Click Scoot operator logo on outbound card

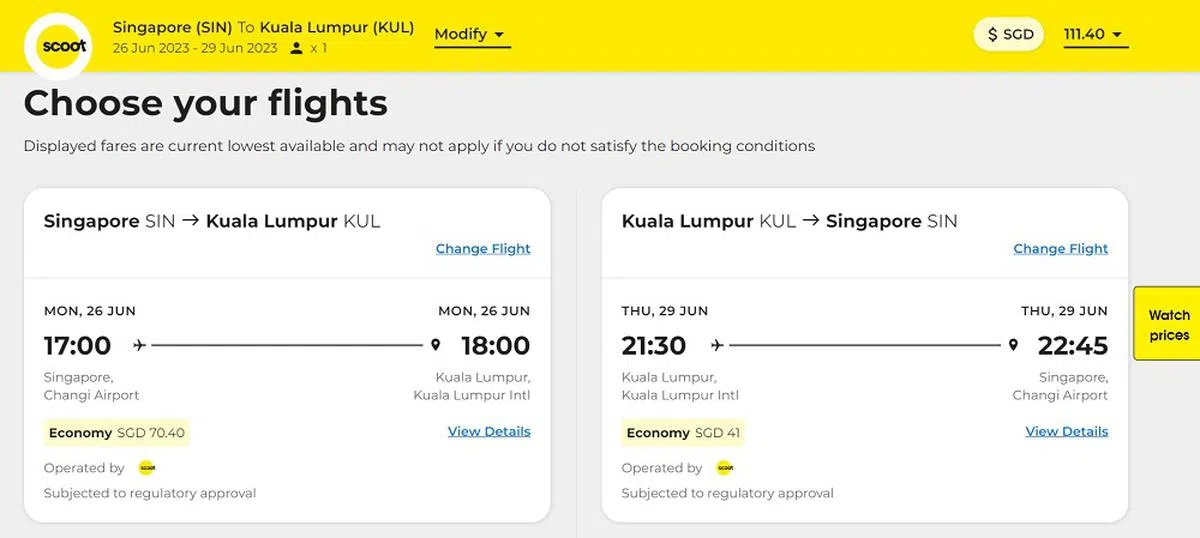[x=147, y=468]
